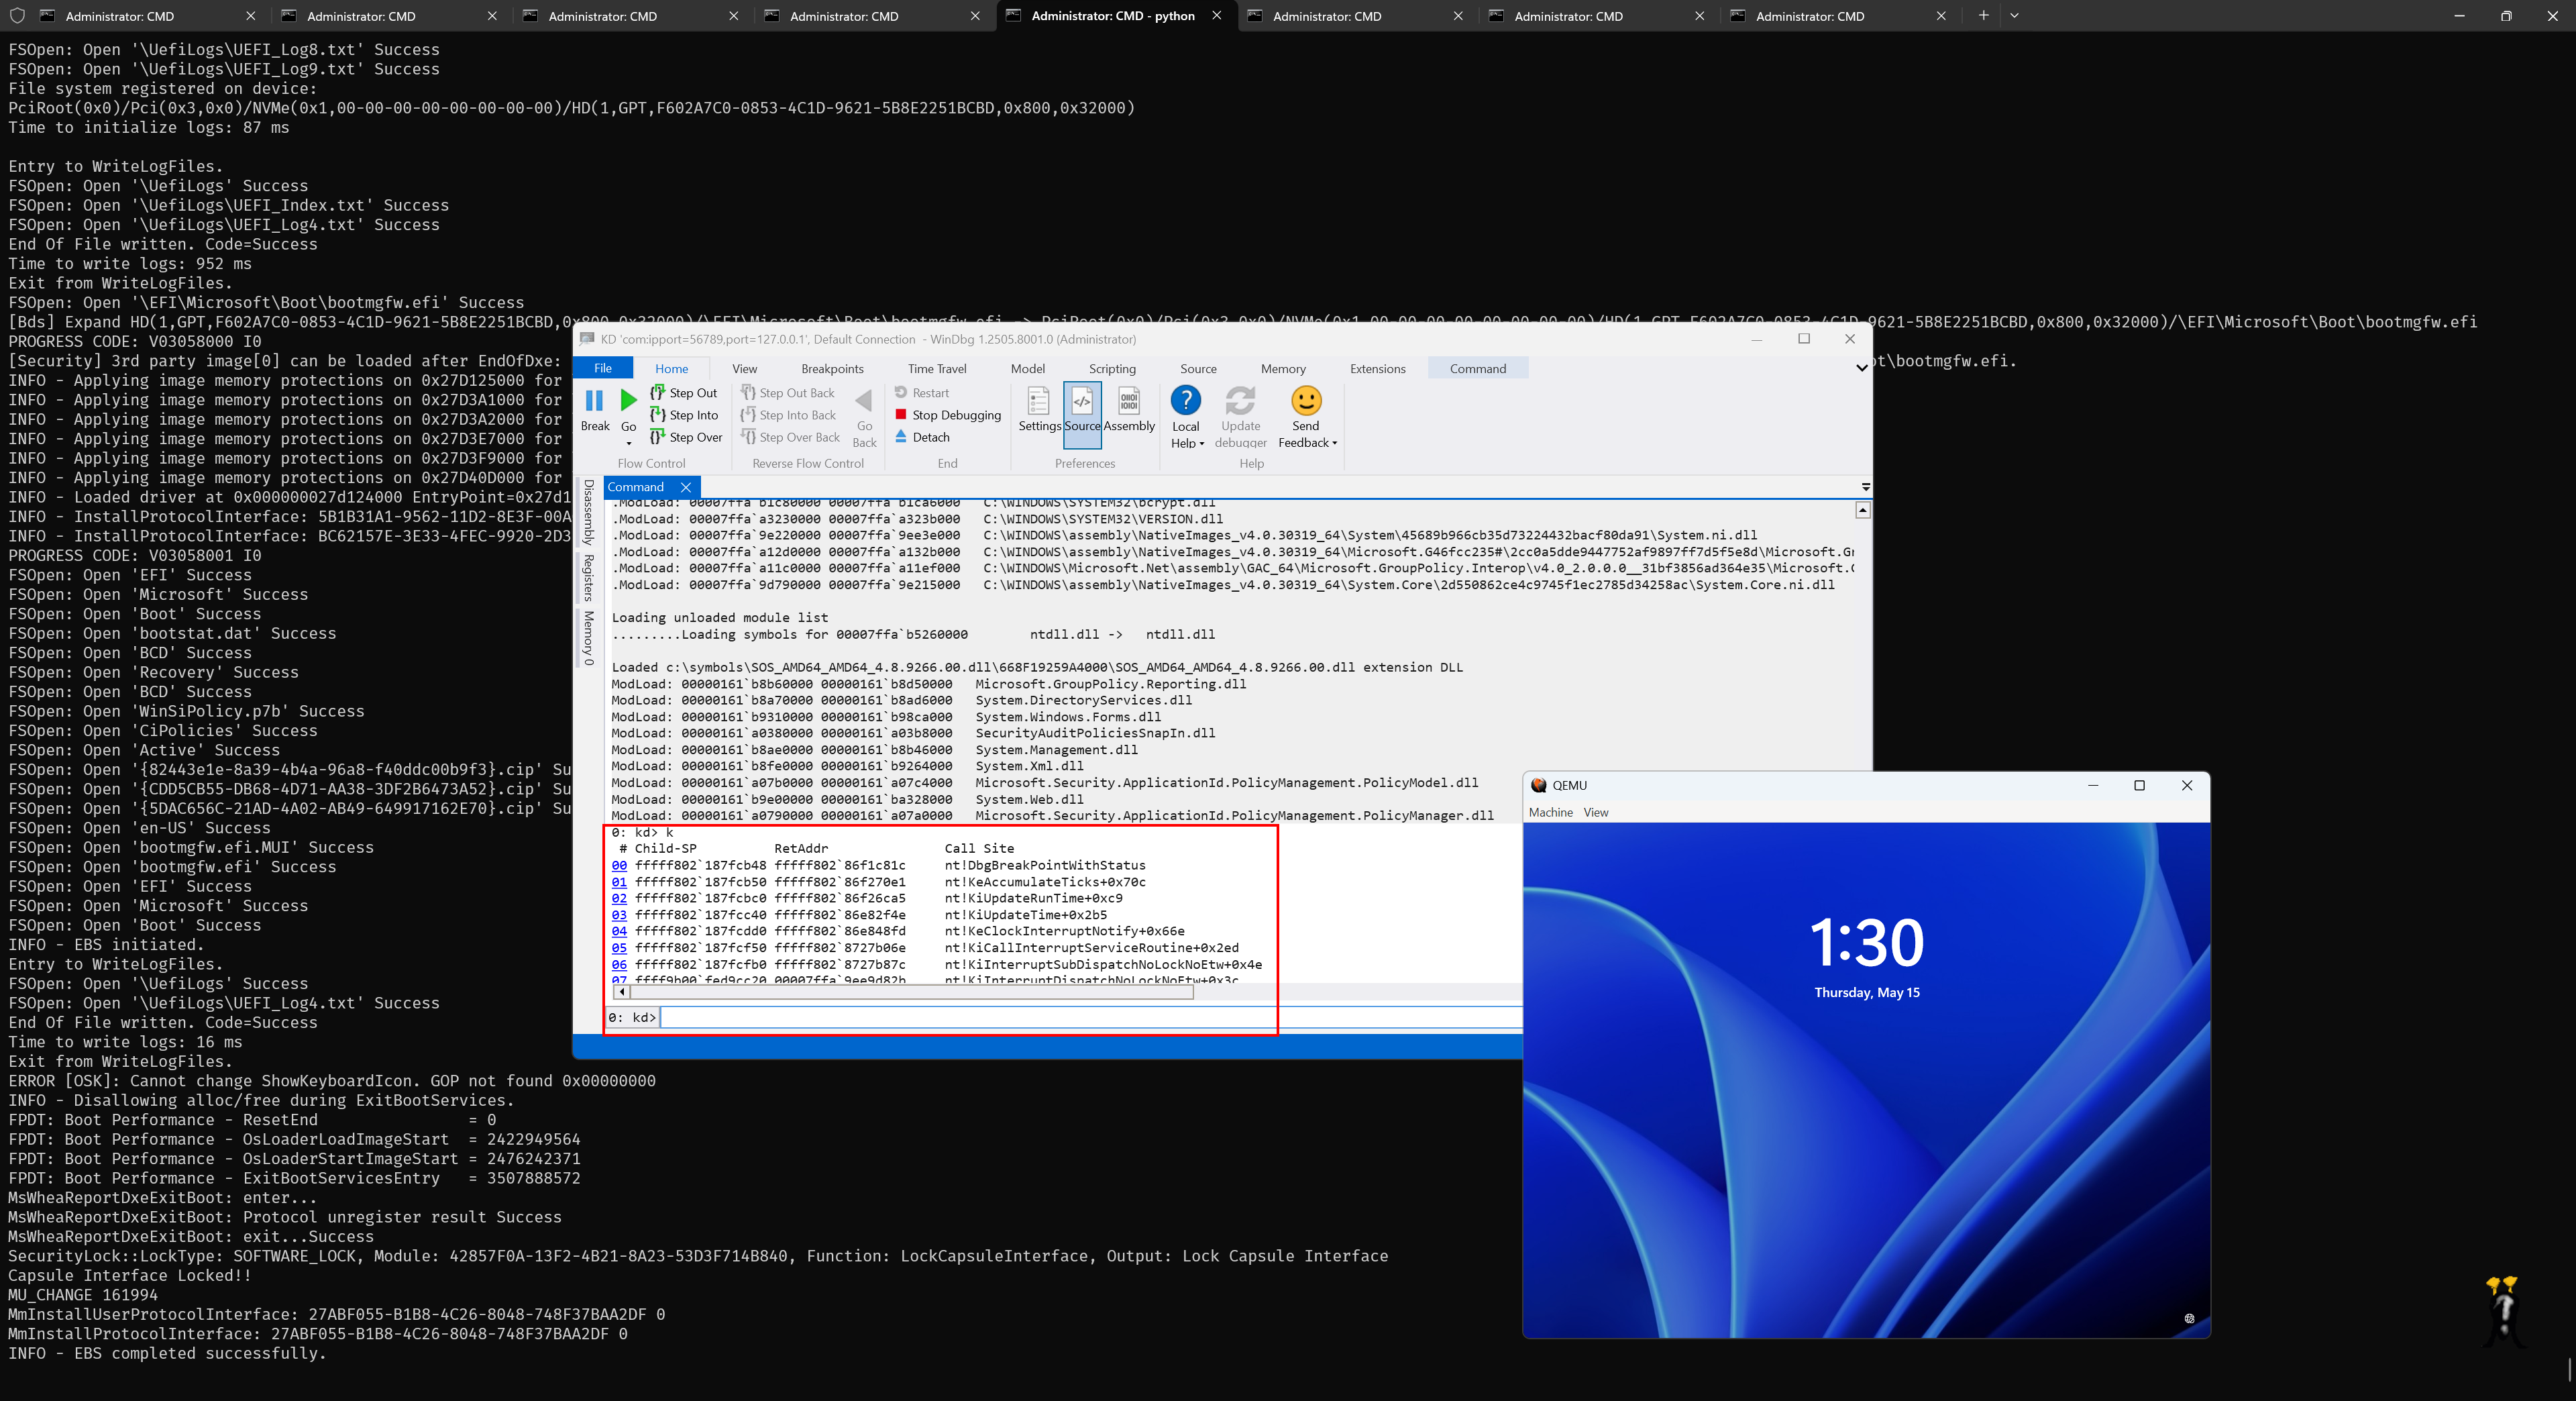Click Step Into Back
This screenshot has height=1401, width=2576.
click(788, 415)
